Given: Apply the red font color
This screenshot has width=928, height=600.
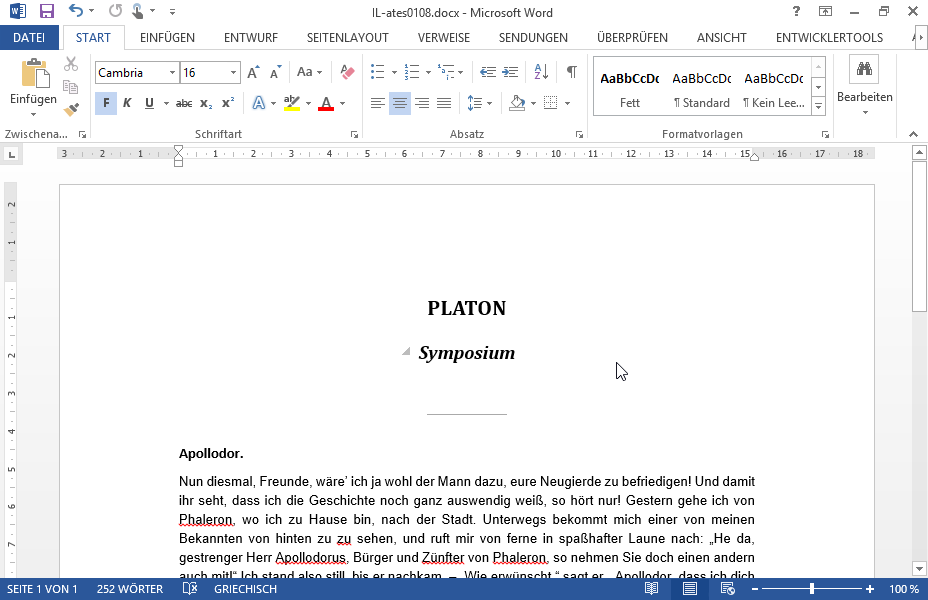Looking at the screenshot, I should coord(326,103).
